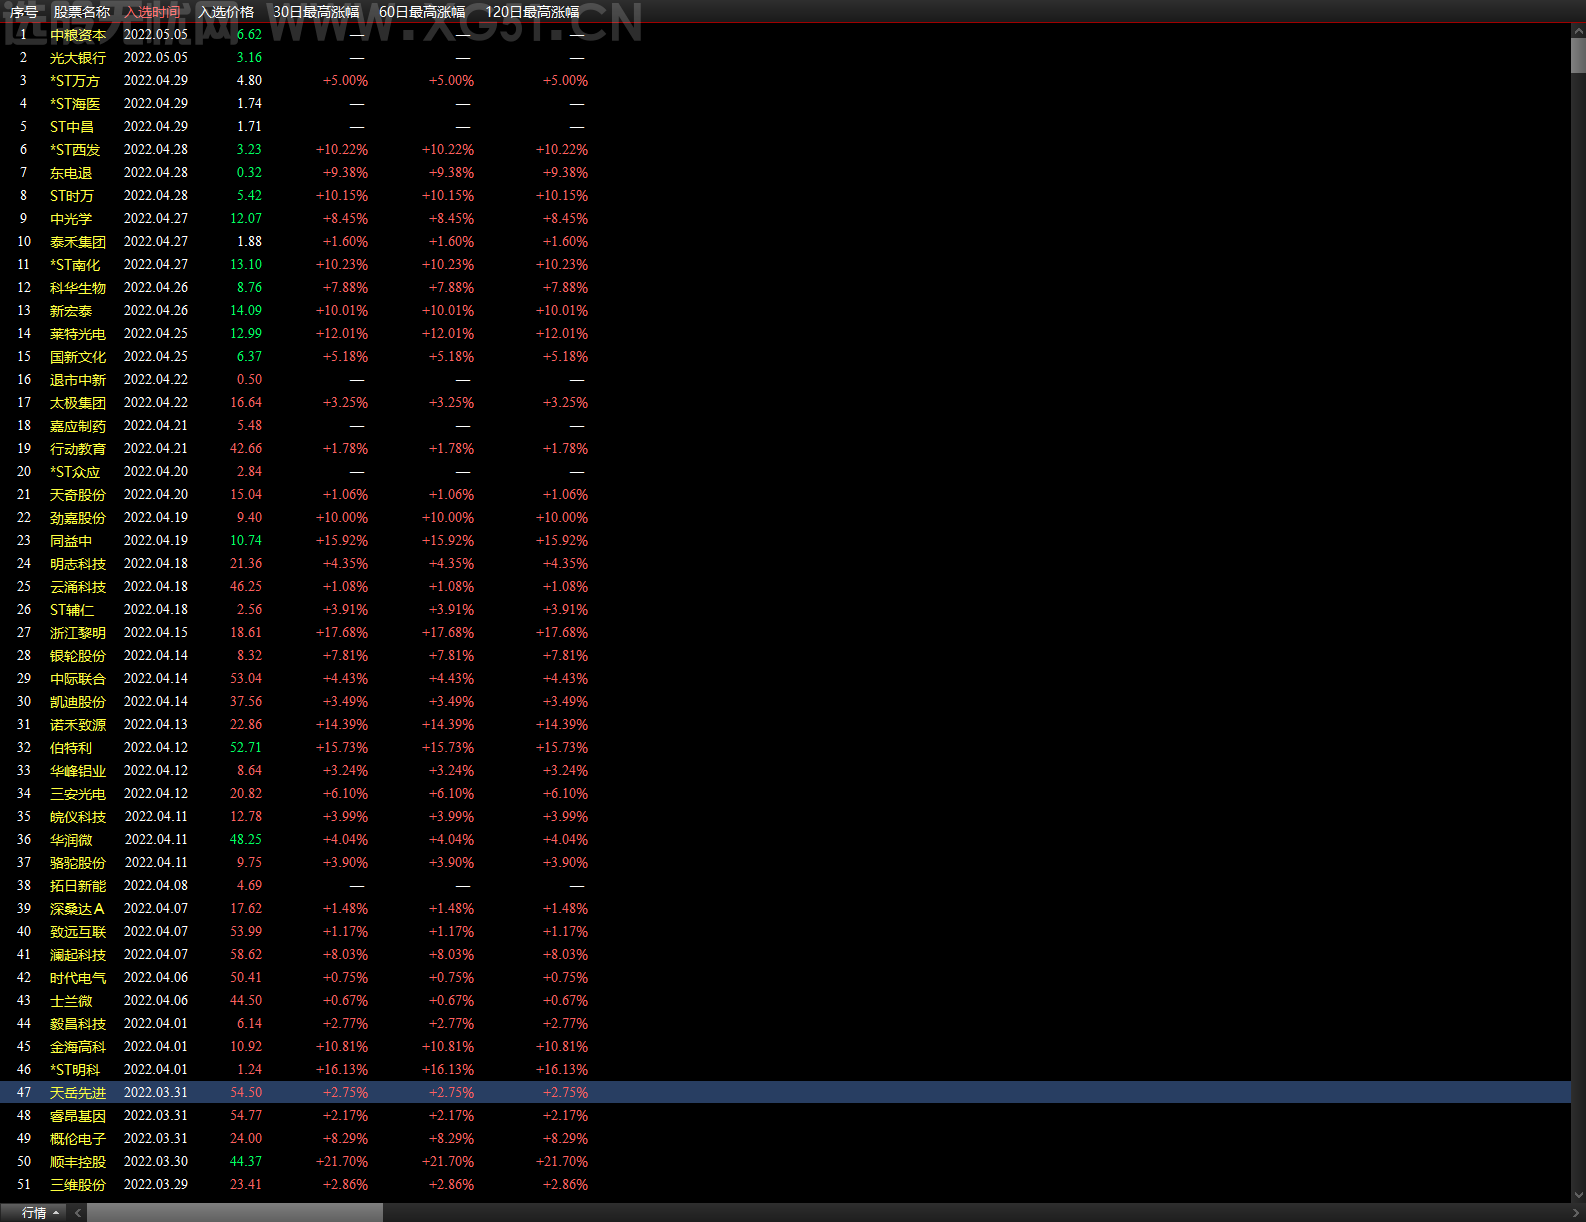Select the *ST南化 stock name
This screenshot has width=1586, height=1222.
point(75,265)
